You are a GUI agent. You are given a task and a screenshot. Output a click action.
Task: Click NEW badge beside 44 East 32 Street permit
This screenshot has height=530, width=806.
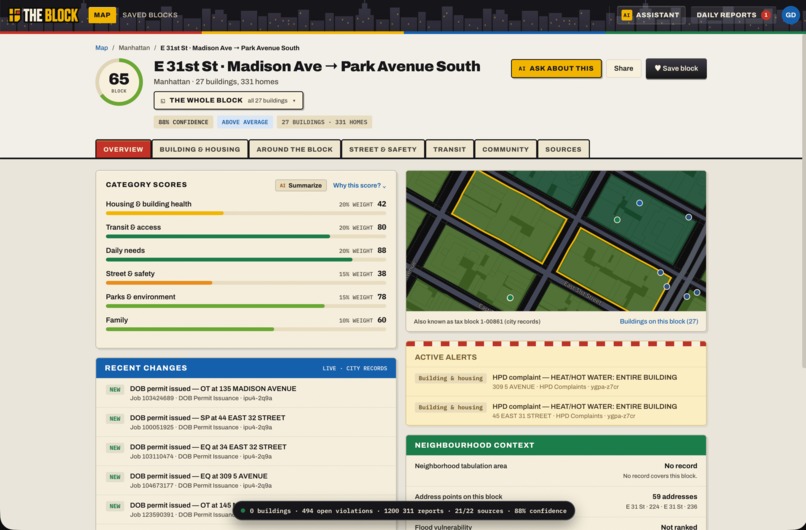pyautogui.click(x=115, y=419)
